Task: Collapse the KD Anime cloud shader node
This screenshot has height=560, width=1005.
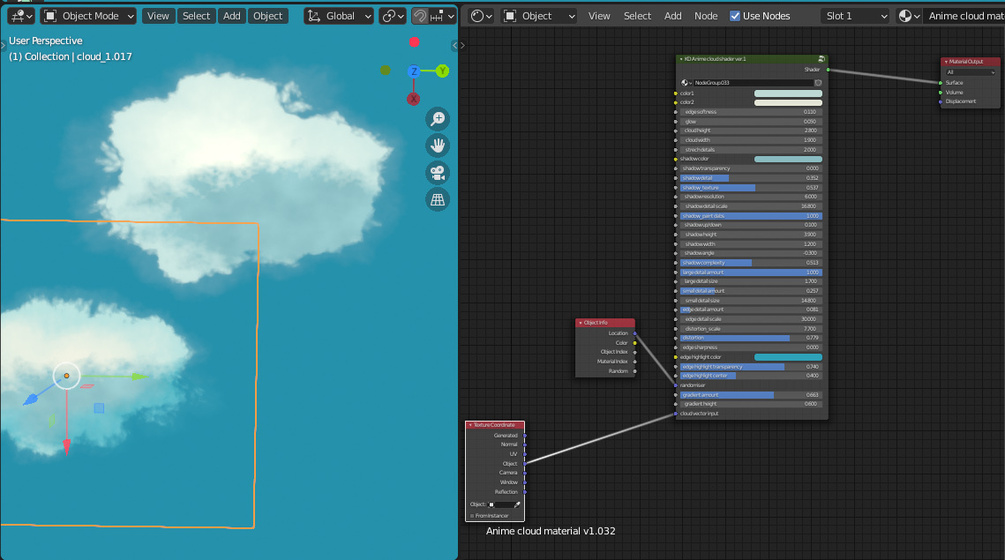Action: [x=681, y=59]
